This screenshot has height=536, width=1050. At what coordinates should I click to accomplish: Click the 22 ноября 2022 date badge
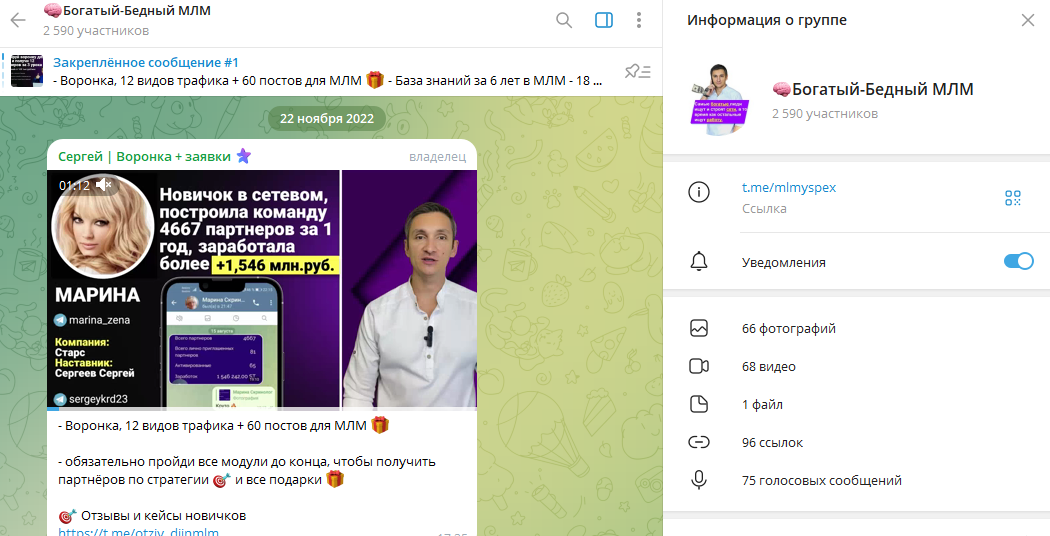327,119
